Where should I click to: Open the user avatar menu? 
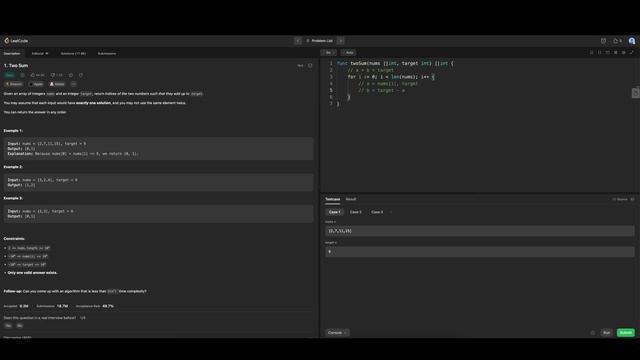pos(632,41)
